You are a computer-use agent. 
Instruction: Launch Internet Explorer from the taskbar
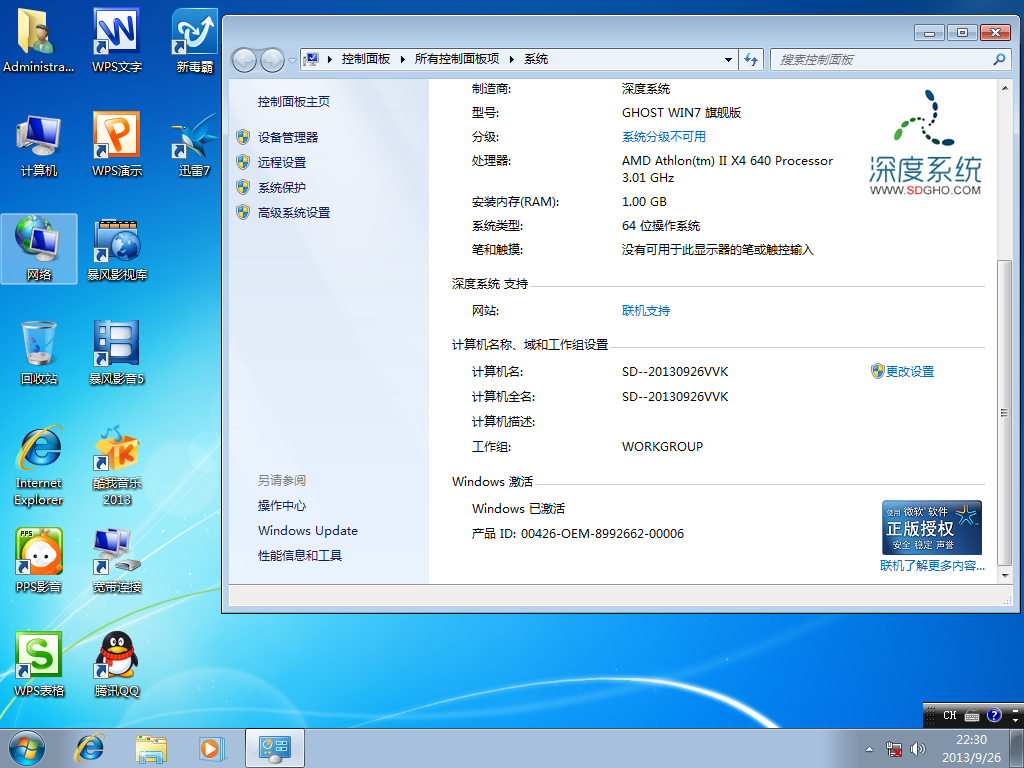point(89,748)
